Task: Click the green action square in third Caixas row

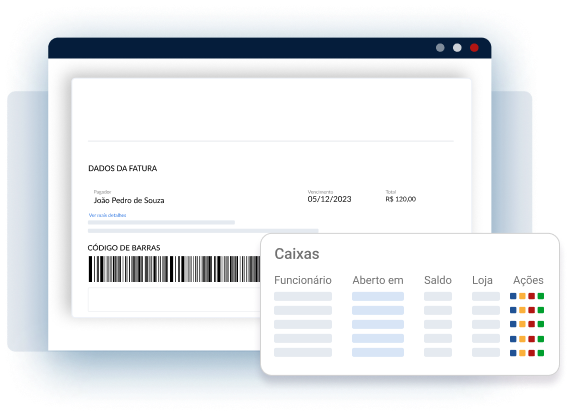Action: click(x=541, y=324)
